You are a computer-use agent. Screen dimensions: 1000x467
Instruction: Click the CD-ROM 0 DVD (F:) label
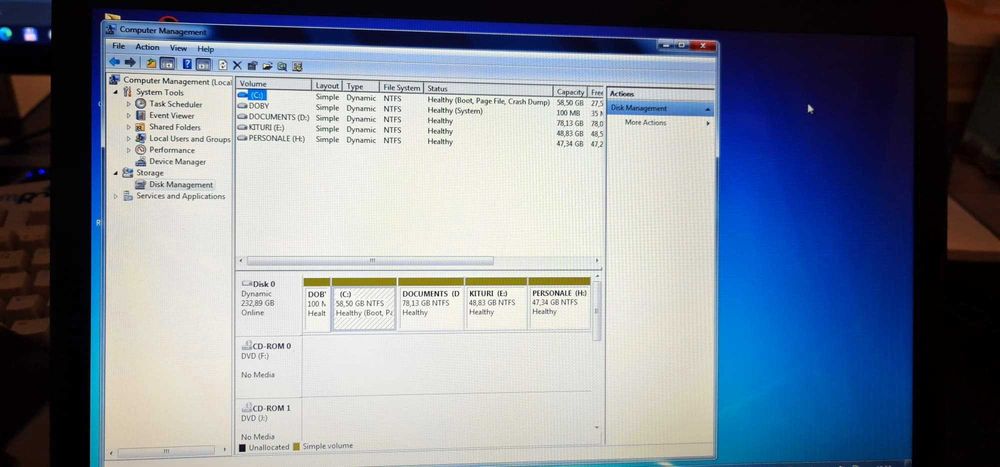click(268, 367)
